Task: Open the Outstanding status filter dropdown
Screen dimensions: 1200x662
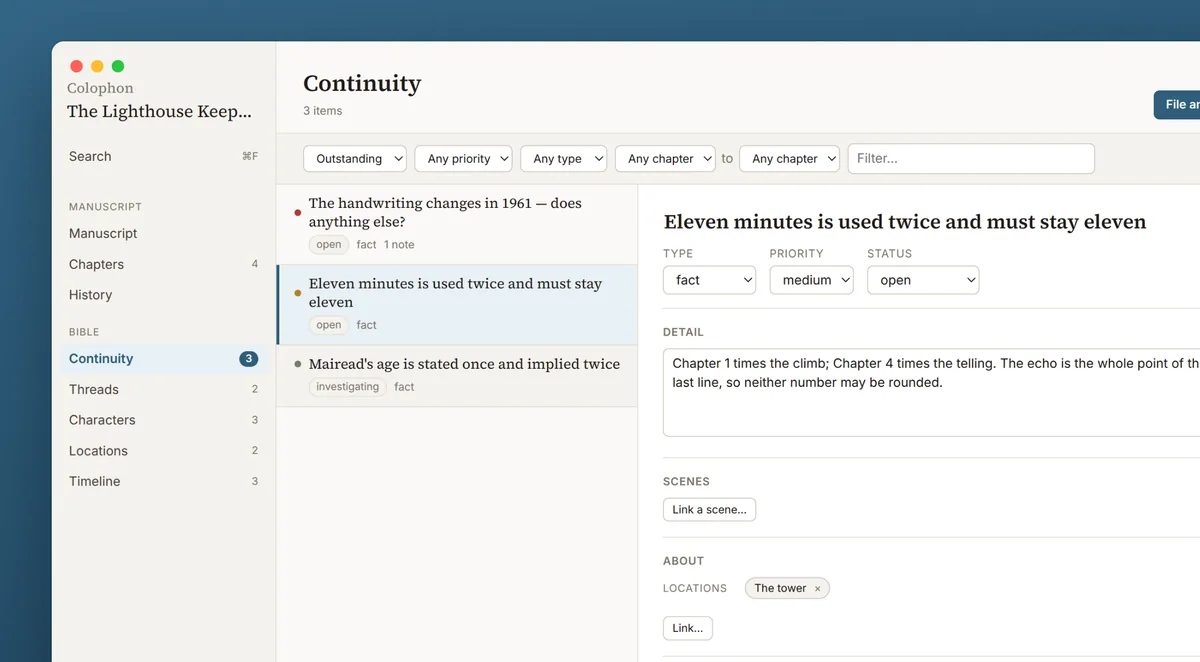Action: (x=355, y=158)
